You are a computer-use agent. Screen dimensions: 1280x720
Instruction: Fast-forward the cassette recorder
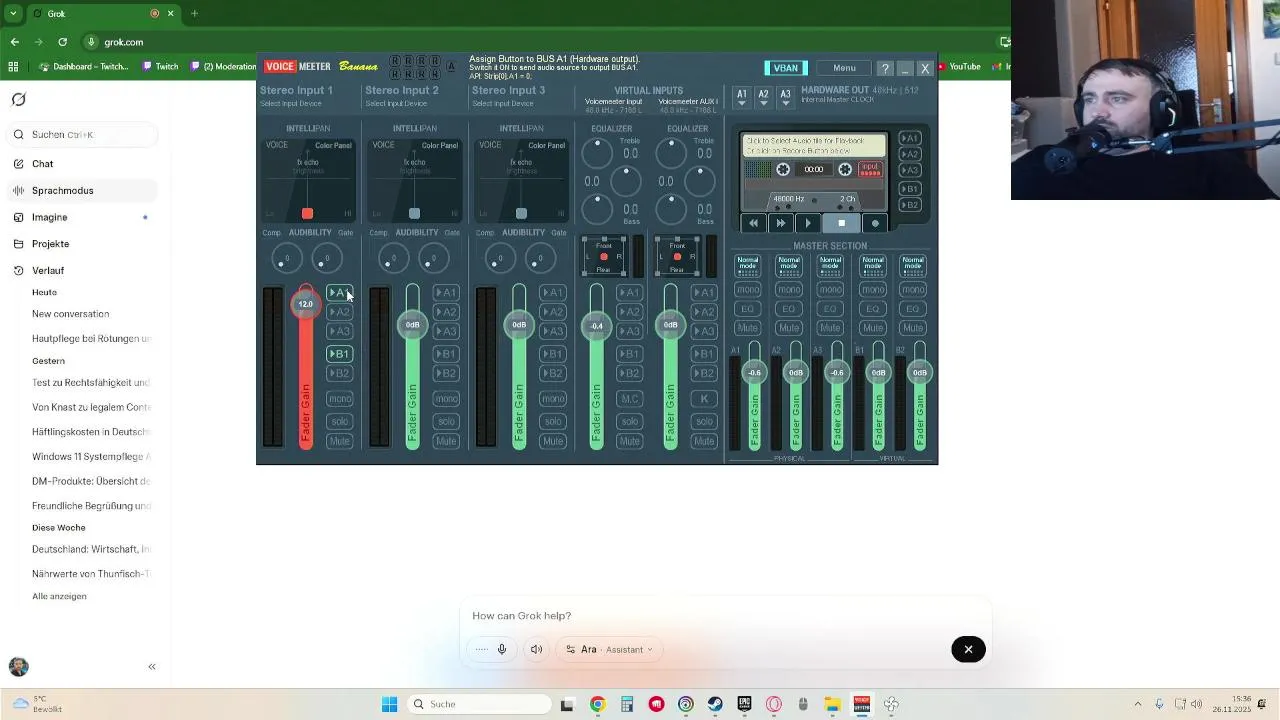click(x=781, y=223)
